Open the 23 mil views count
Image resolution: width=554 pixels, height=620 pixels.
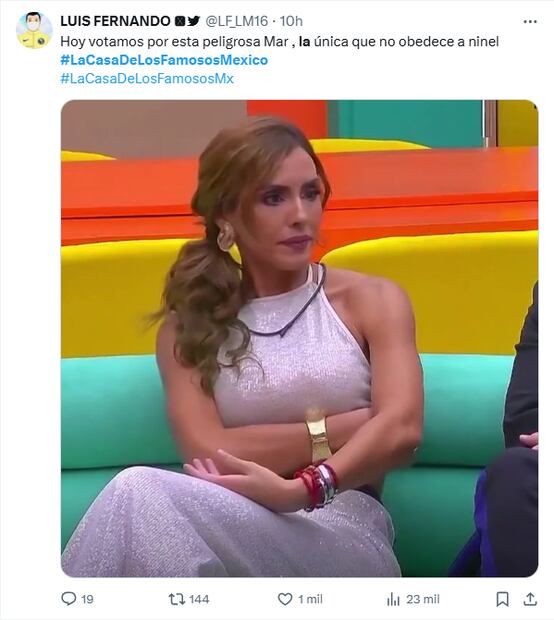[423, 599]
